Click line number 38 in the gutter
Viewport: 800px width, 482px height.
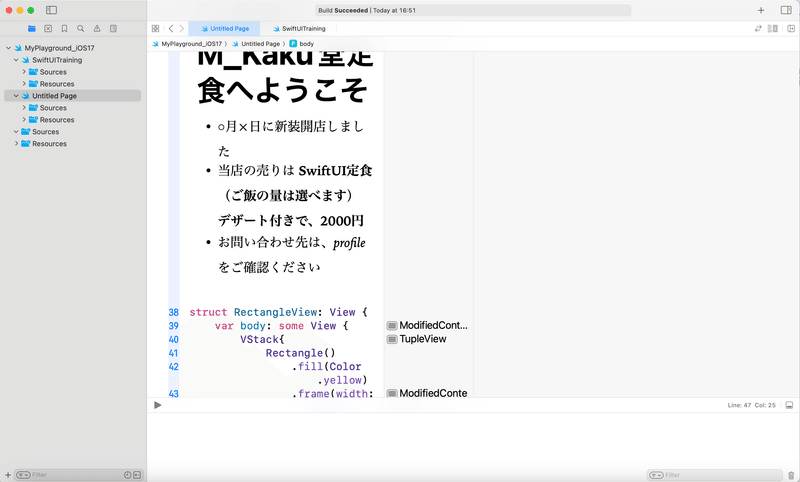click(173, 312)
